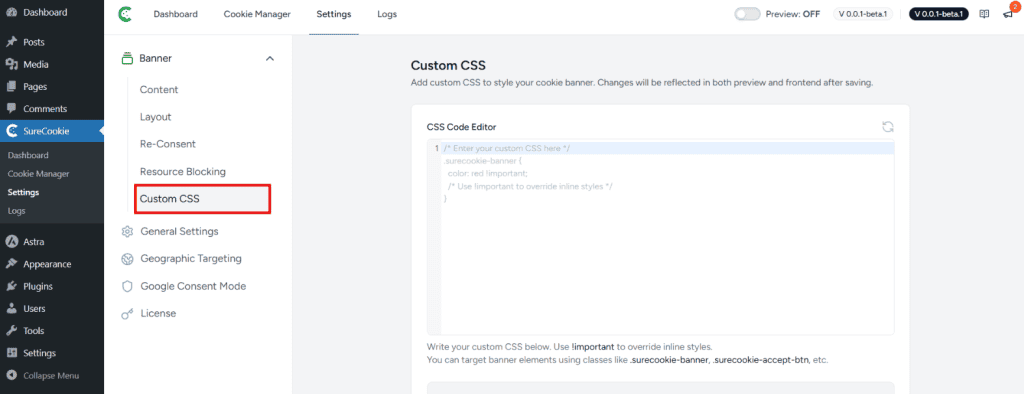Open the announcements megaphone icon
The image size is (1024, 394).
pos(1008,15)
